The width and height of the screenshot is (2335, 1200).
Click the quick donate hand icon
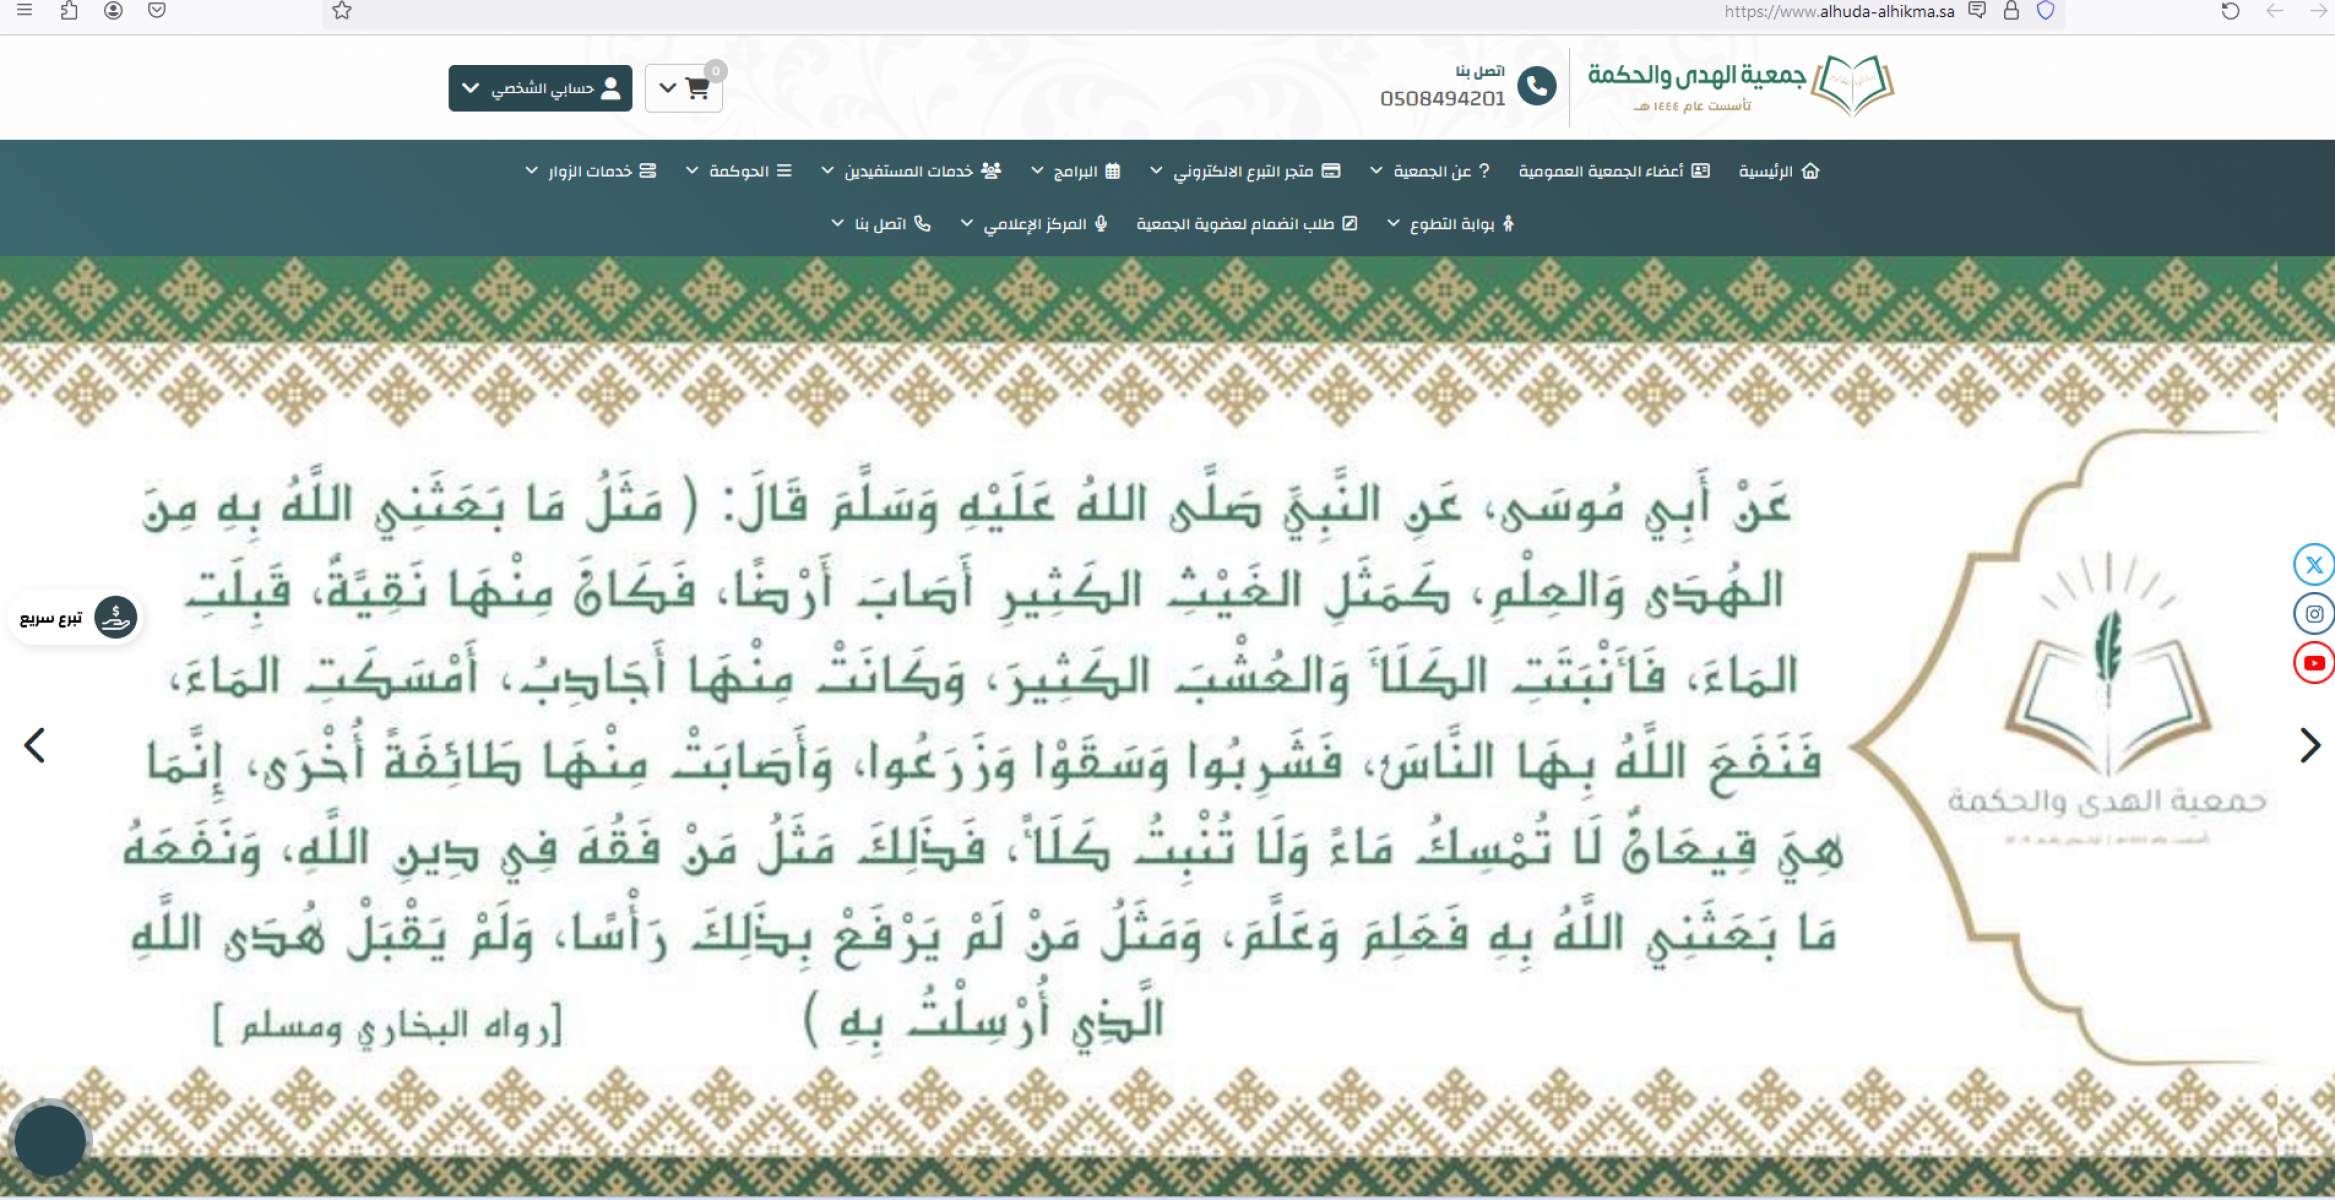(116, 617)
